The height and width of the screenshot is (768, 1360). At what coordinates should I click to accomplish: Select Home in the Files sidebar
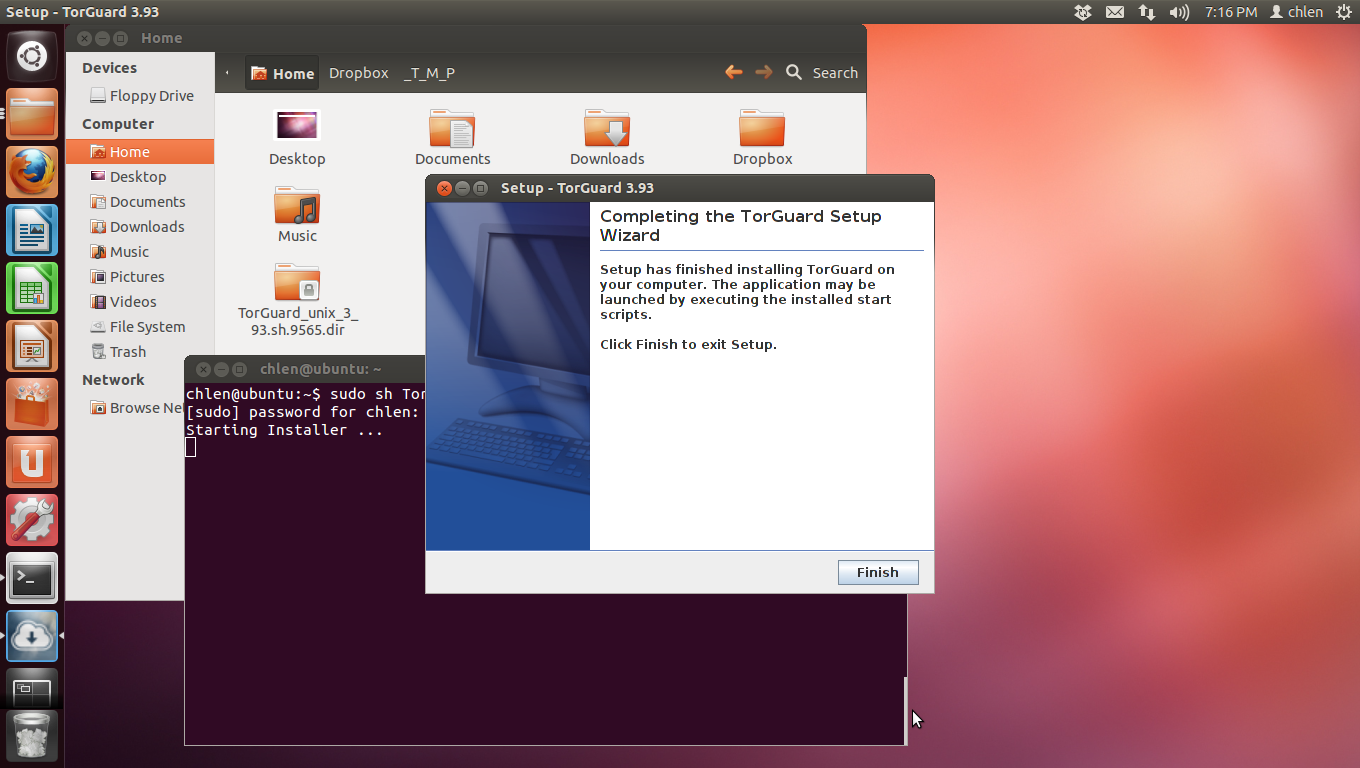[x=140, y=152]
